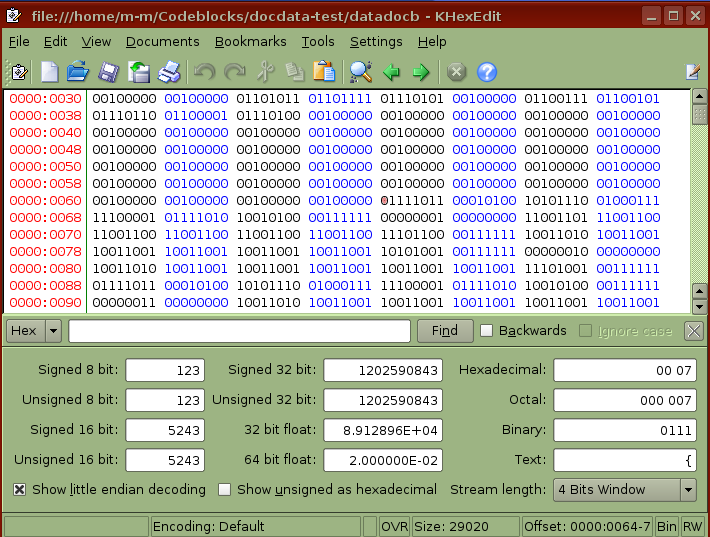Click the Signed 8 bit value field
710x537 pixels.
(165, 370)
